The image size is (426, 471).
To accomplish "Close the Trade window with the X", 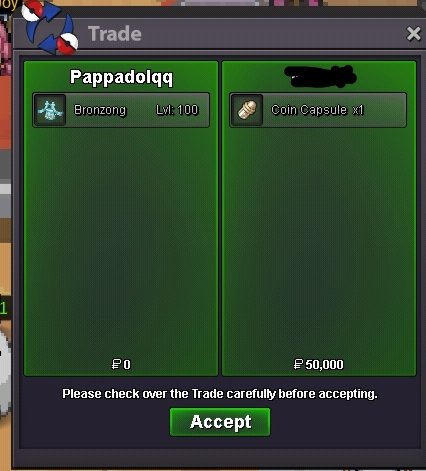I will tap(414, 34).
